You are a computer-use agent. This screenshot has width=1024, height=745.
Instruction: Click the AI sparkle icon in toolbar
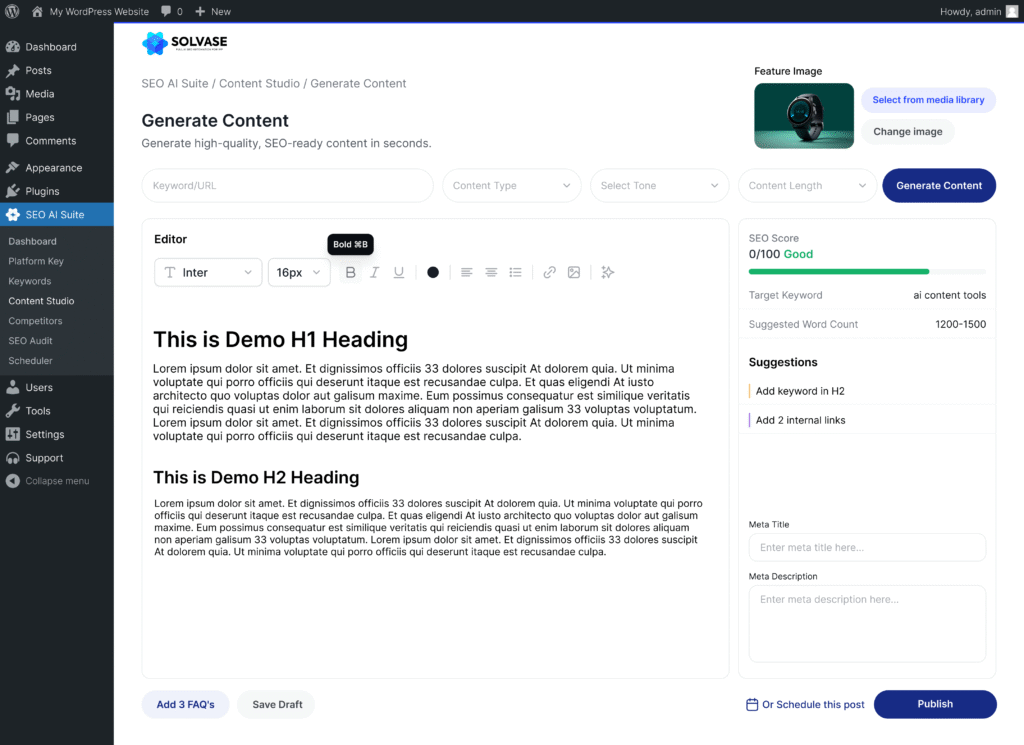607,272
